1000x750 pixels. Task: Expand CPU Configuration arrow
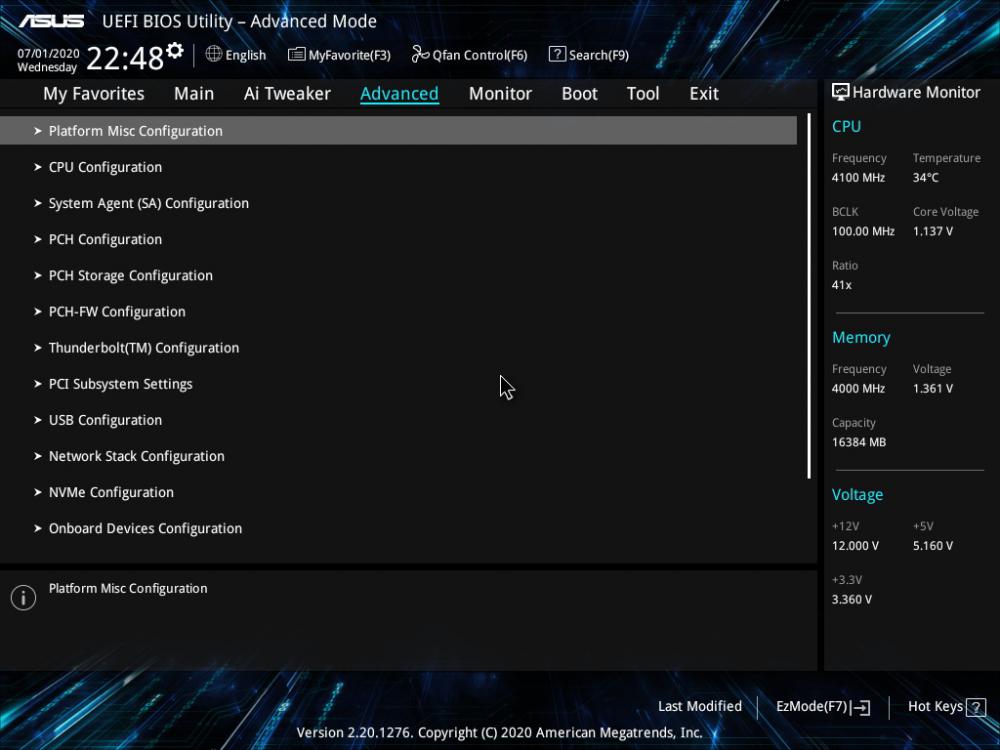38,167
